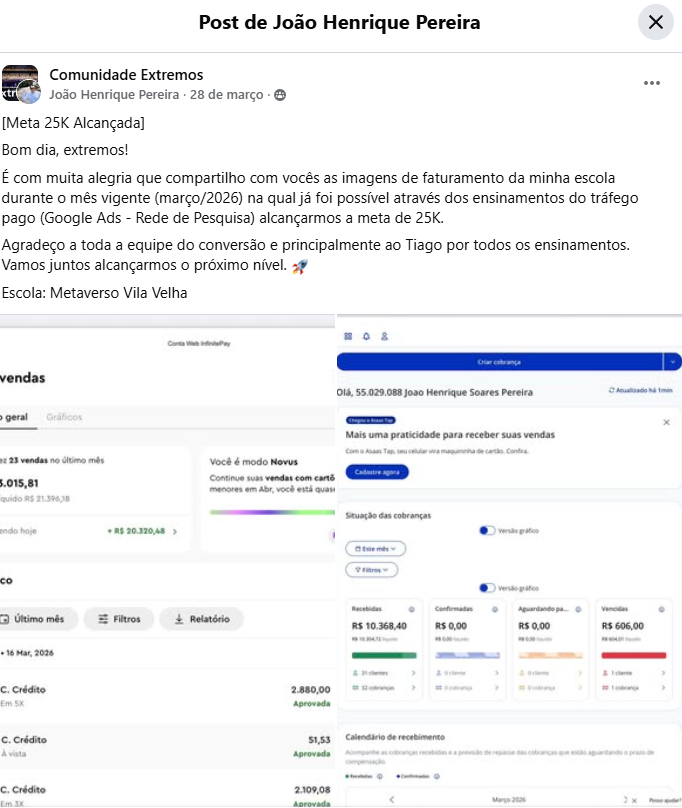Click the info icon beside Vencidas
This screenshot has height=808, width=682.
tap(661, 609)
